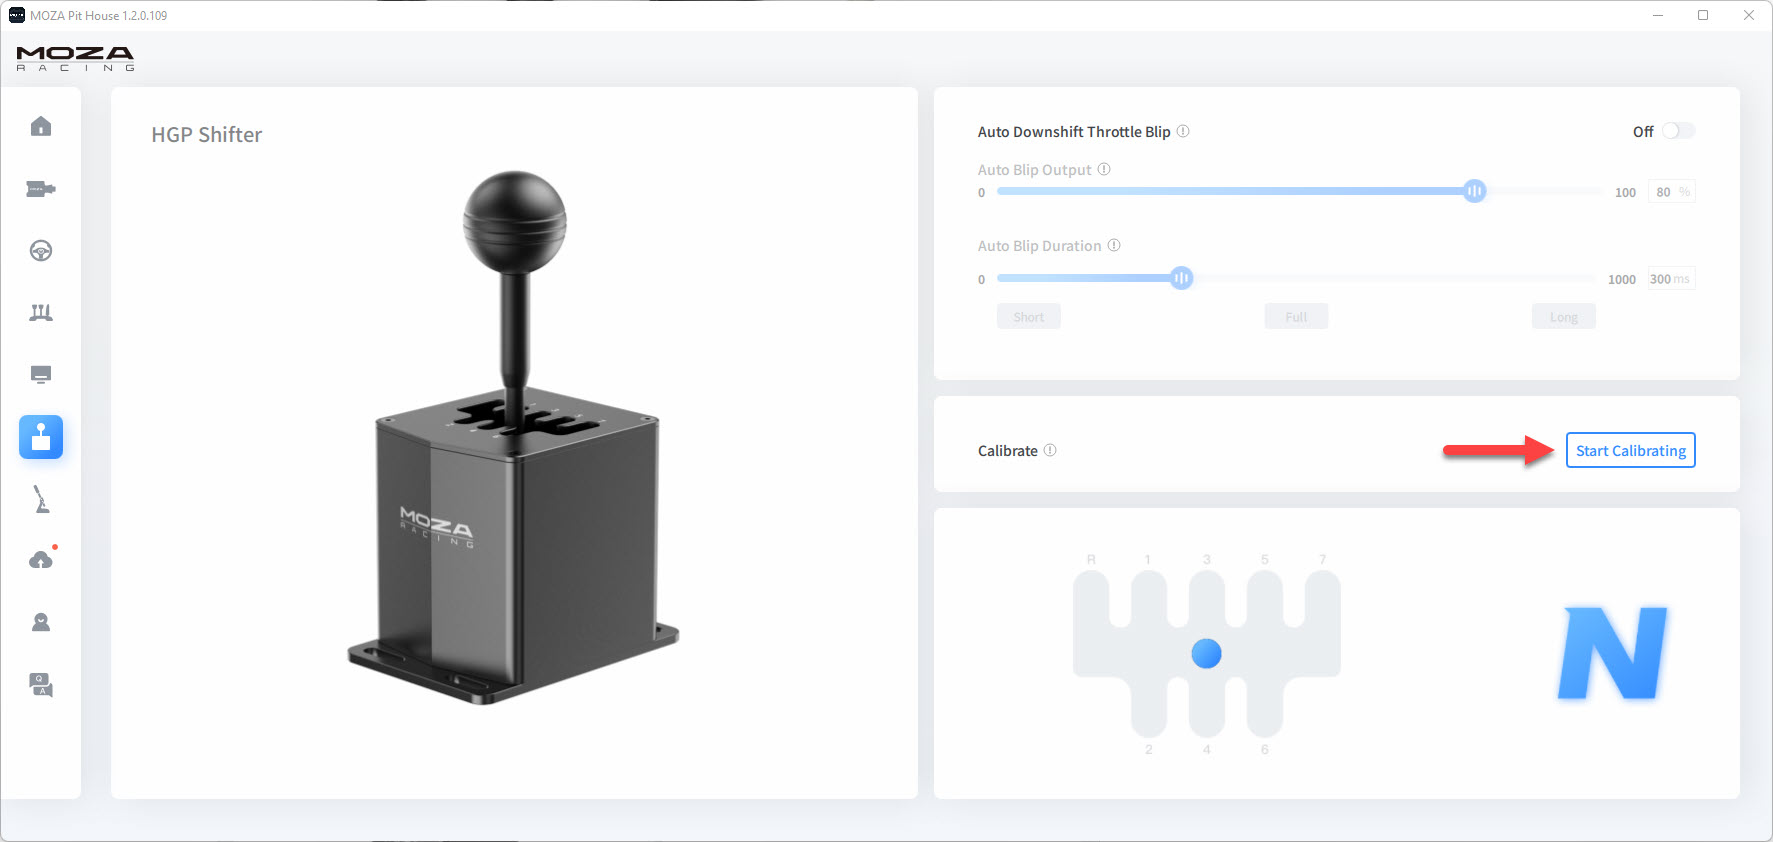Viewport: 1773px width, 842px height.
Task: Open the Q&A help icon in the sidebar
Action: pyautogui.click(x=41, y=685)
